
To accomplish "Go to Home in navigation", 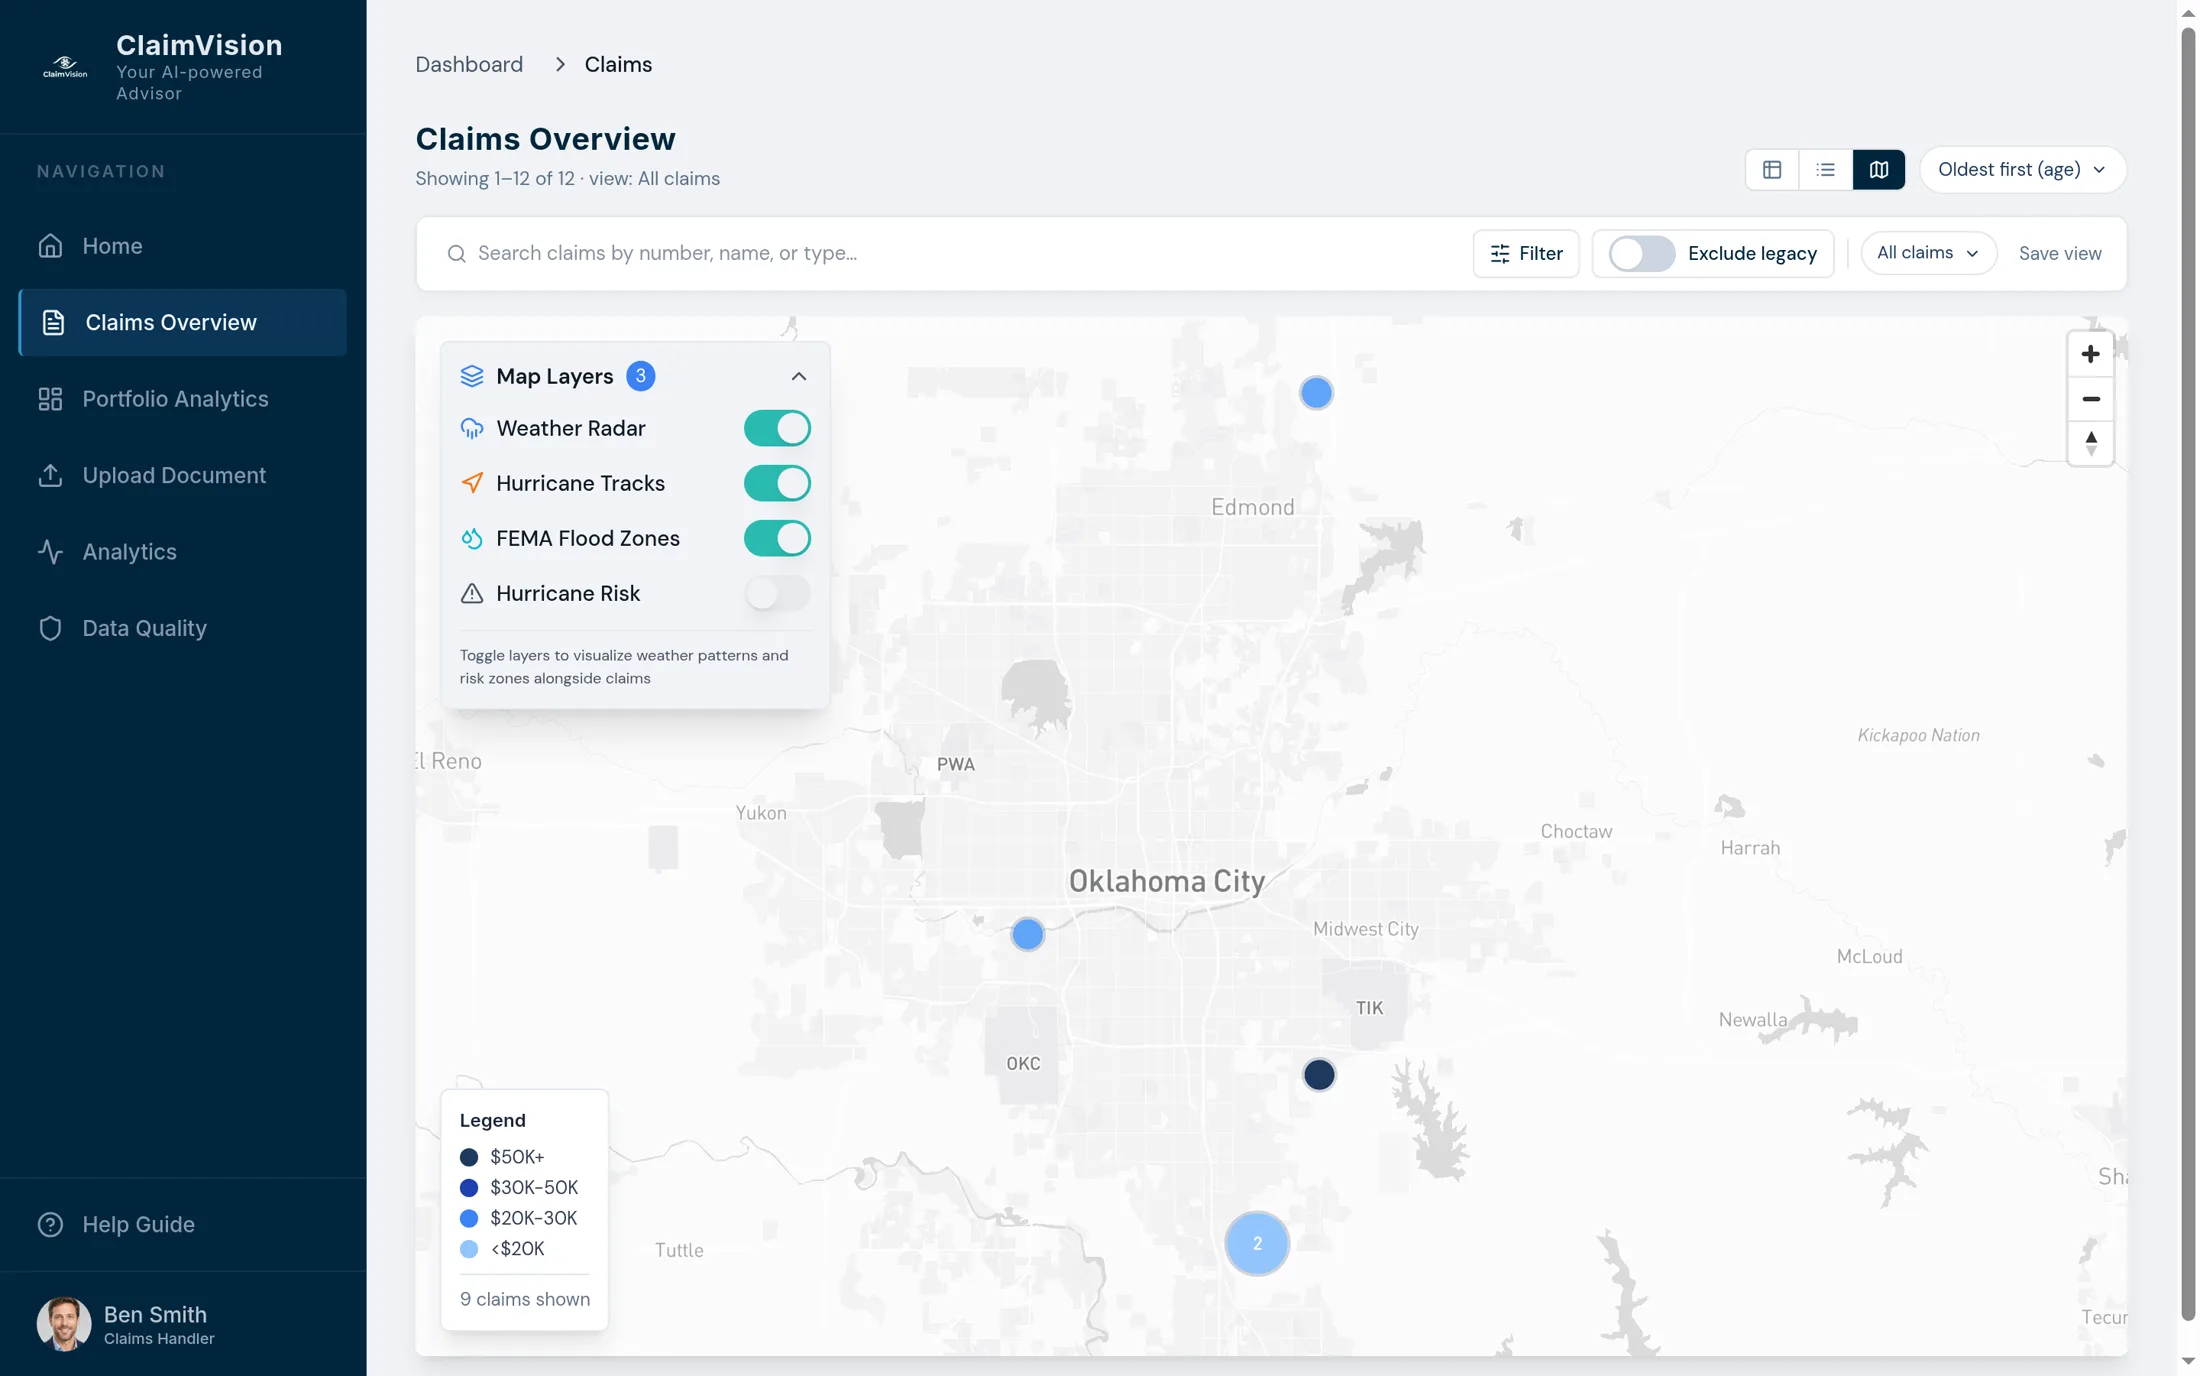I will point(182,246).
